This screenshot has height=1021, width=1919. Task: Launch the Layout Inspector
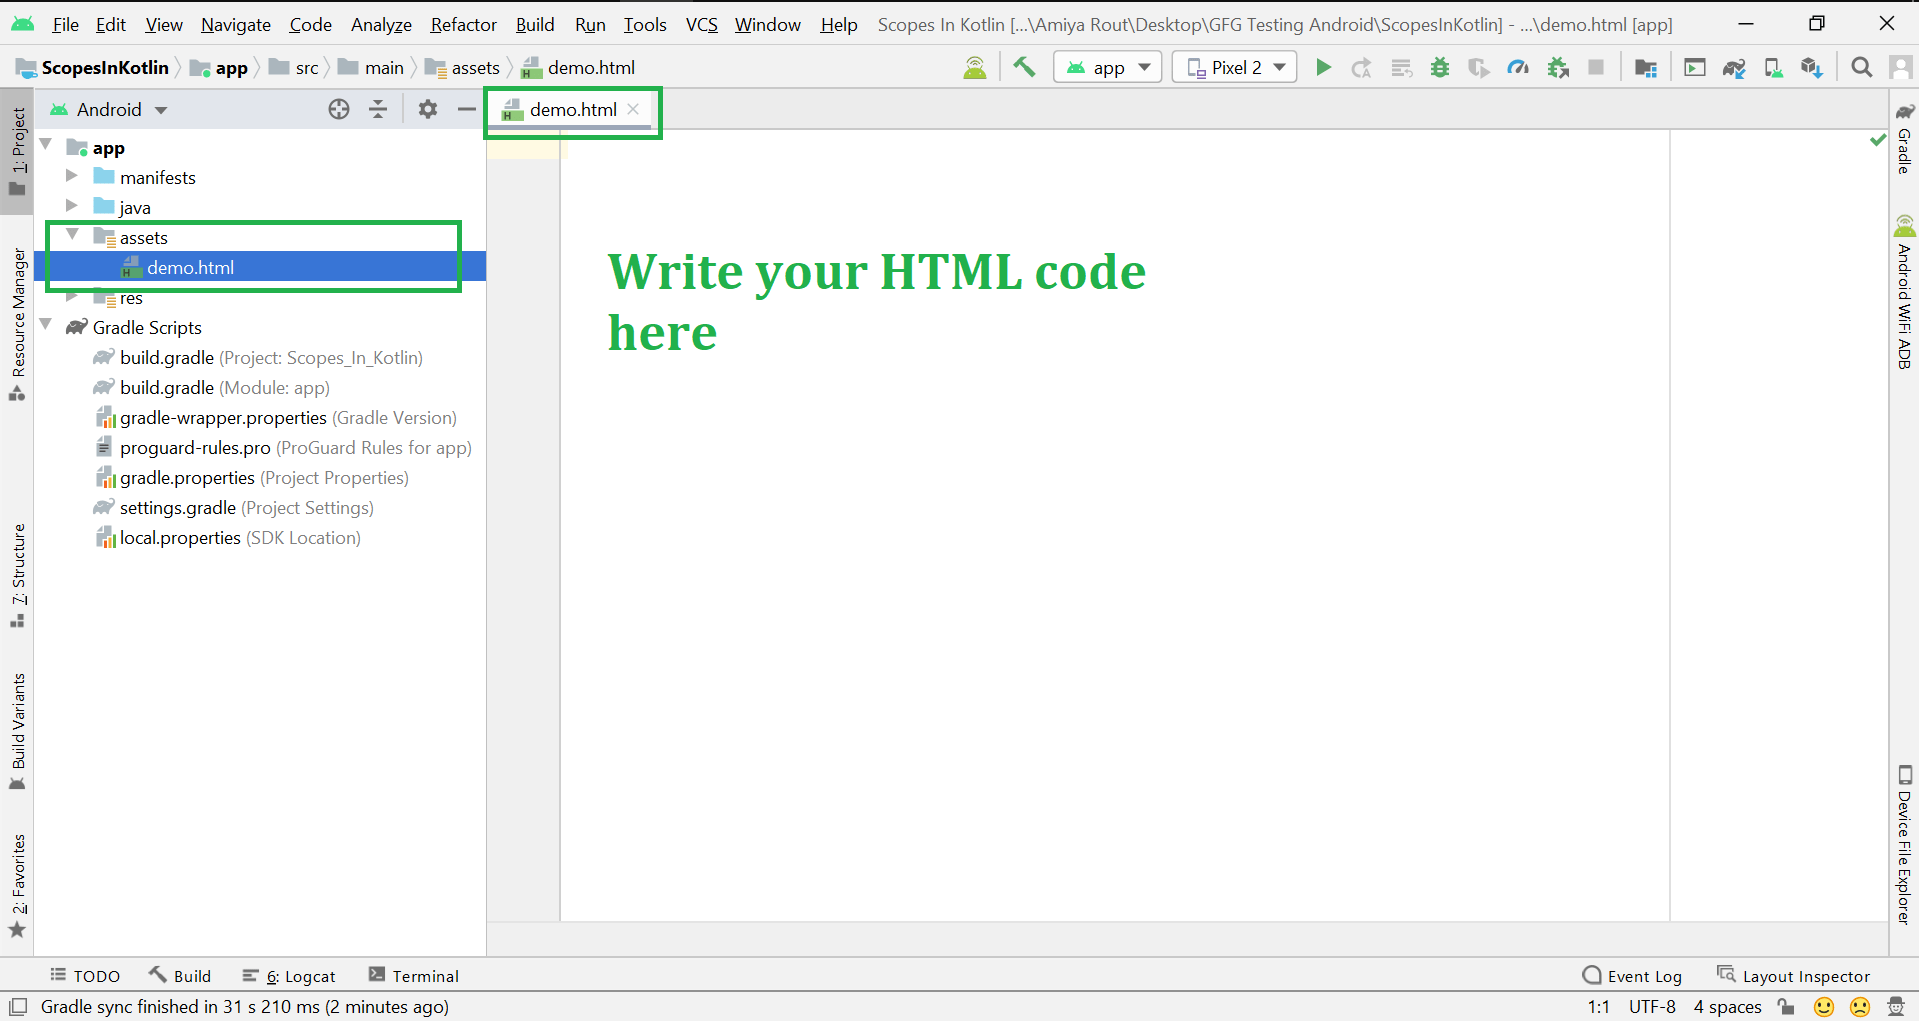click(1794, 975)
